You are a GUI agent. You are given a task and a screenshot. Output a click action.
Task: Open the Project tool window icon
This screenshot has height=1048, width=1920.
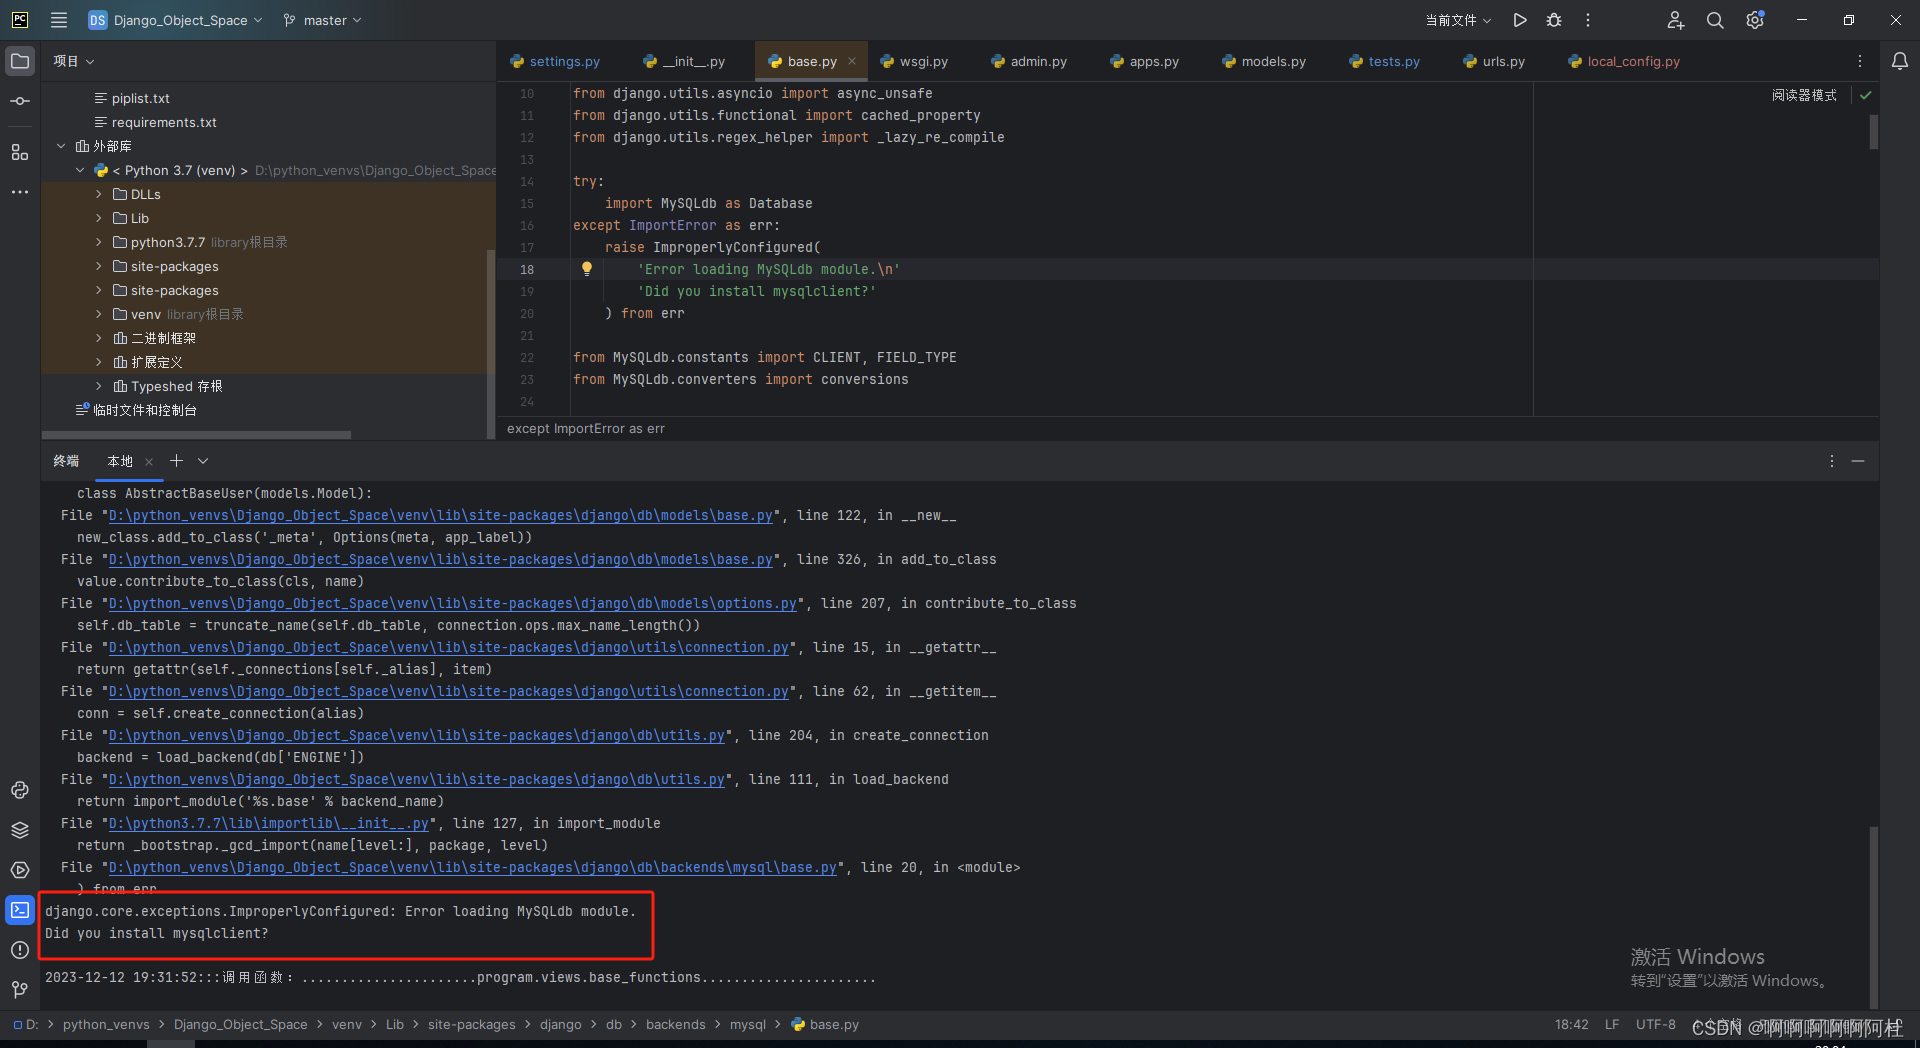click(20, 61)
